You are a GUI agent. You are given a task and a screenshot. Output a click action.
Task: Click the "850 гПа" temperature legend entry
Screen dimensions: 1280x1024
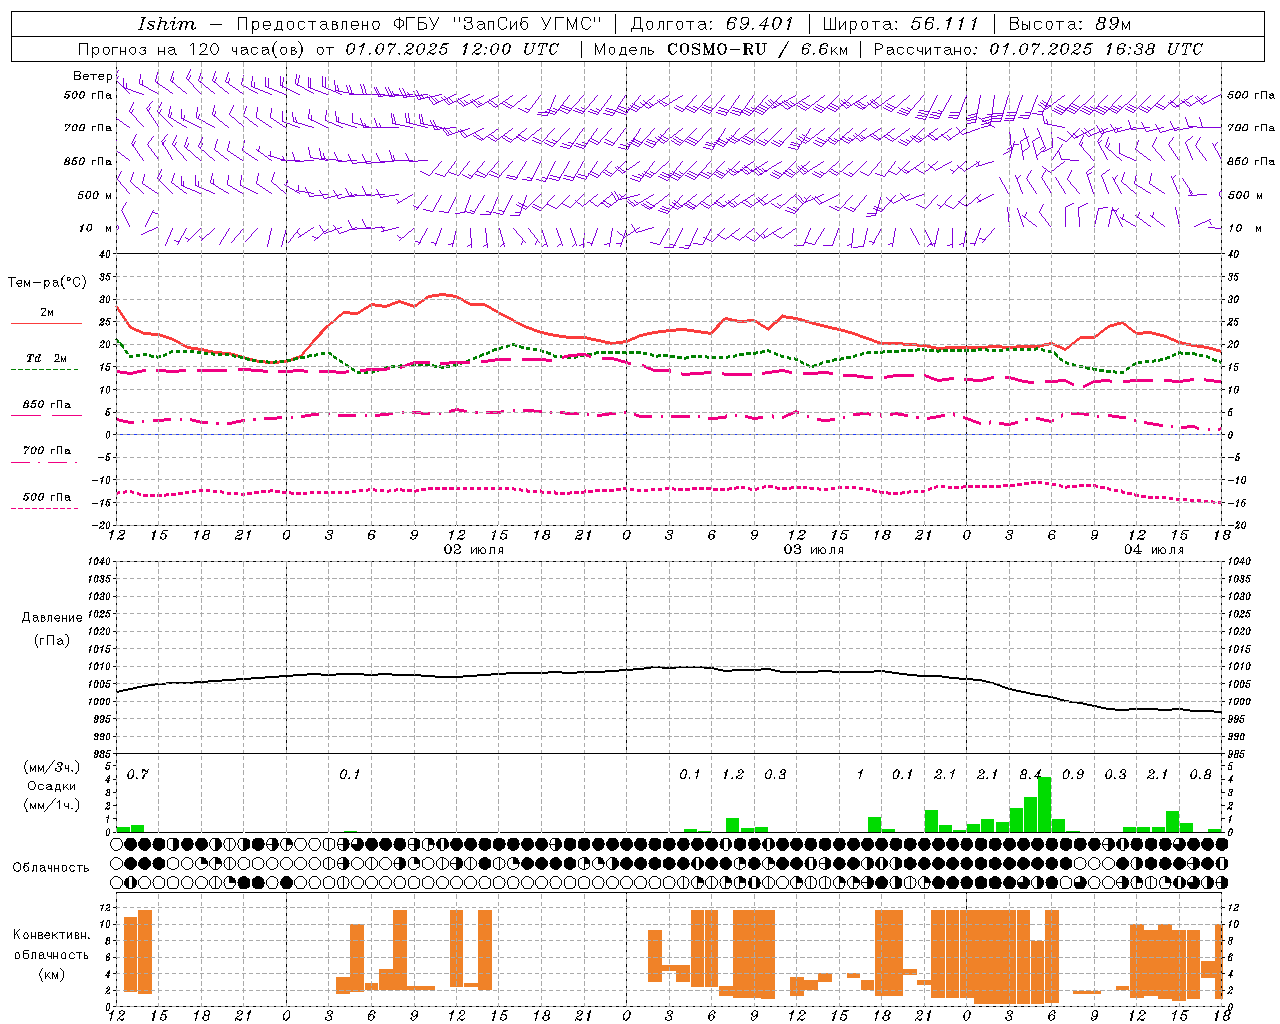46,408
